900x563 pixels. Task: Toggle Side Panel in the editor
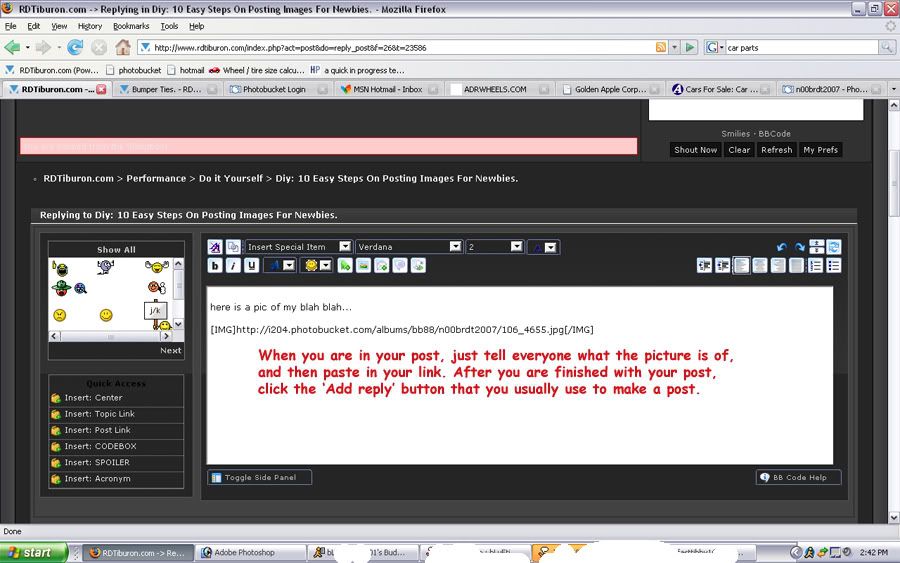click(x=259, y=477)
